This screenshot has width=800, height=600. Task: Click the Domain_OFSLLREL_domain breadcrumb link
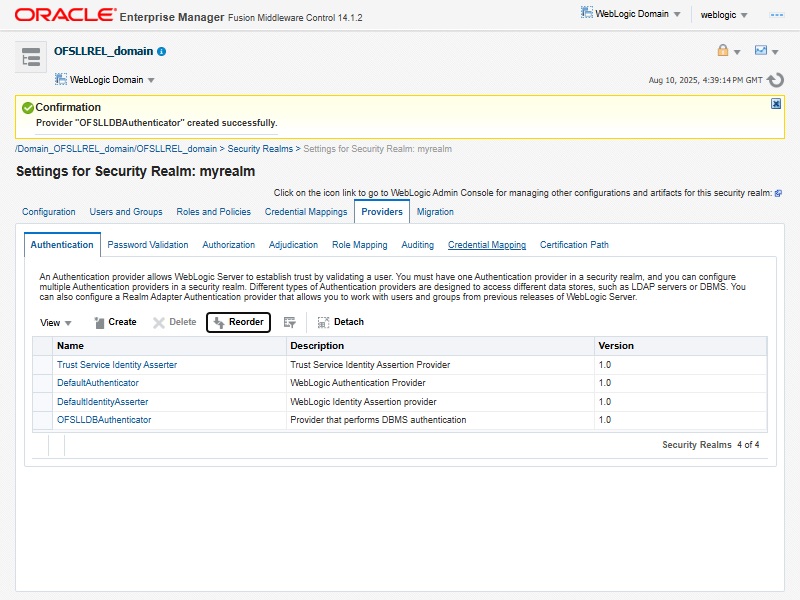point(116,149)
